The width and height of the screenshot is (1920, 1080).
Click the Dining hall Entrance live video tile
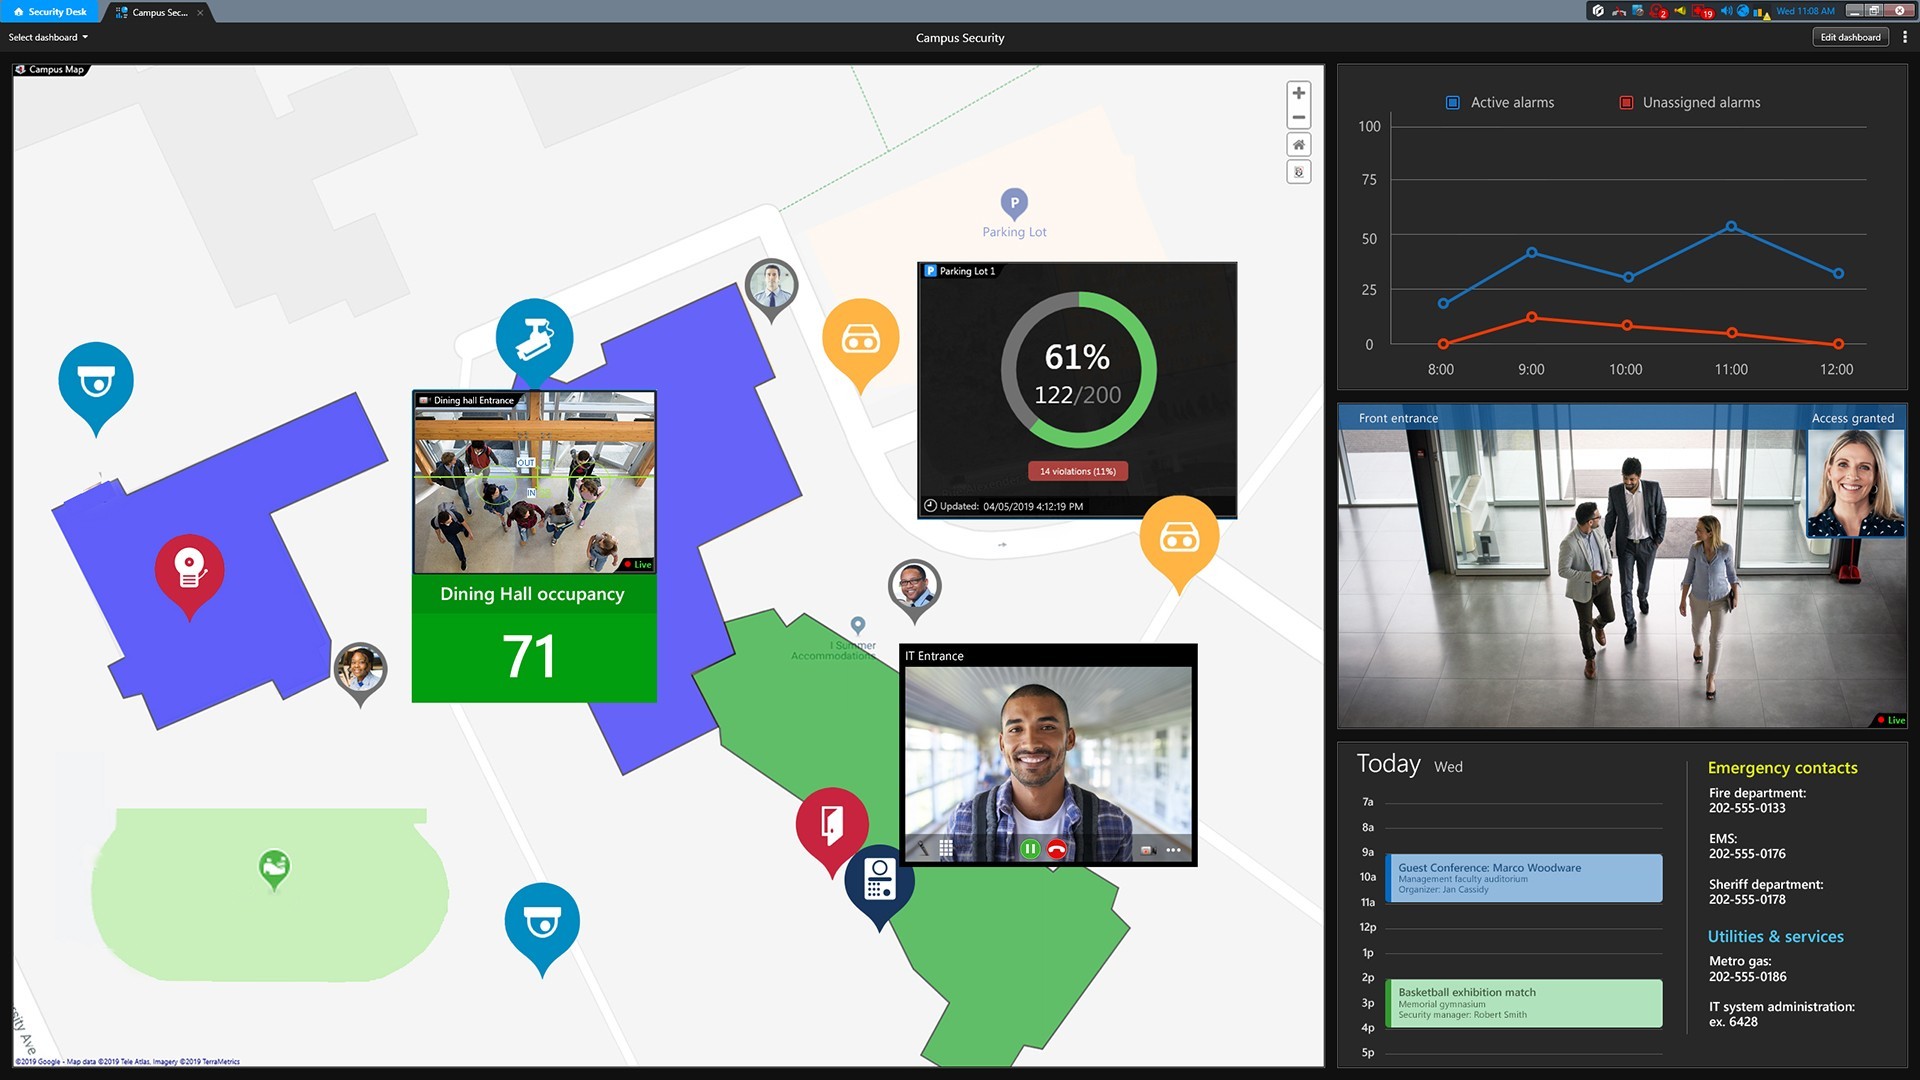point(535,482)
